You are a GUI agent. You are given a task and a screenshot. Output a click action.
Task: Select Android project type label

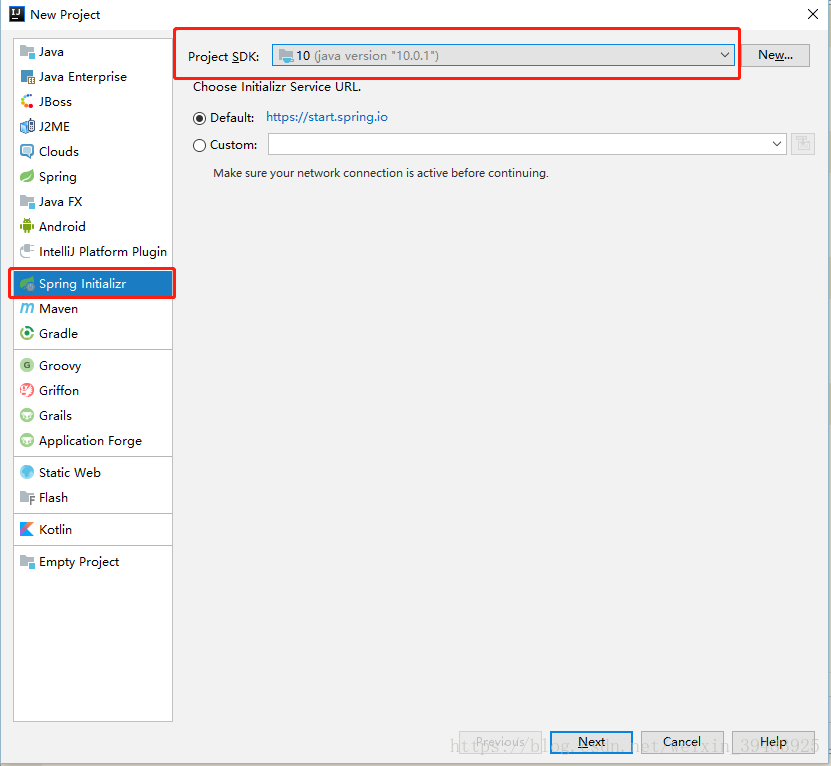pos(62,227)
